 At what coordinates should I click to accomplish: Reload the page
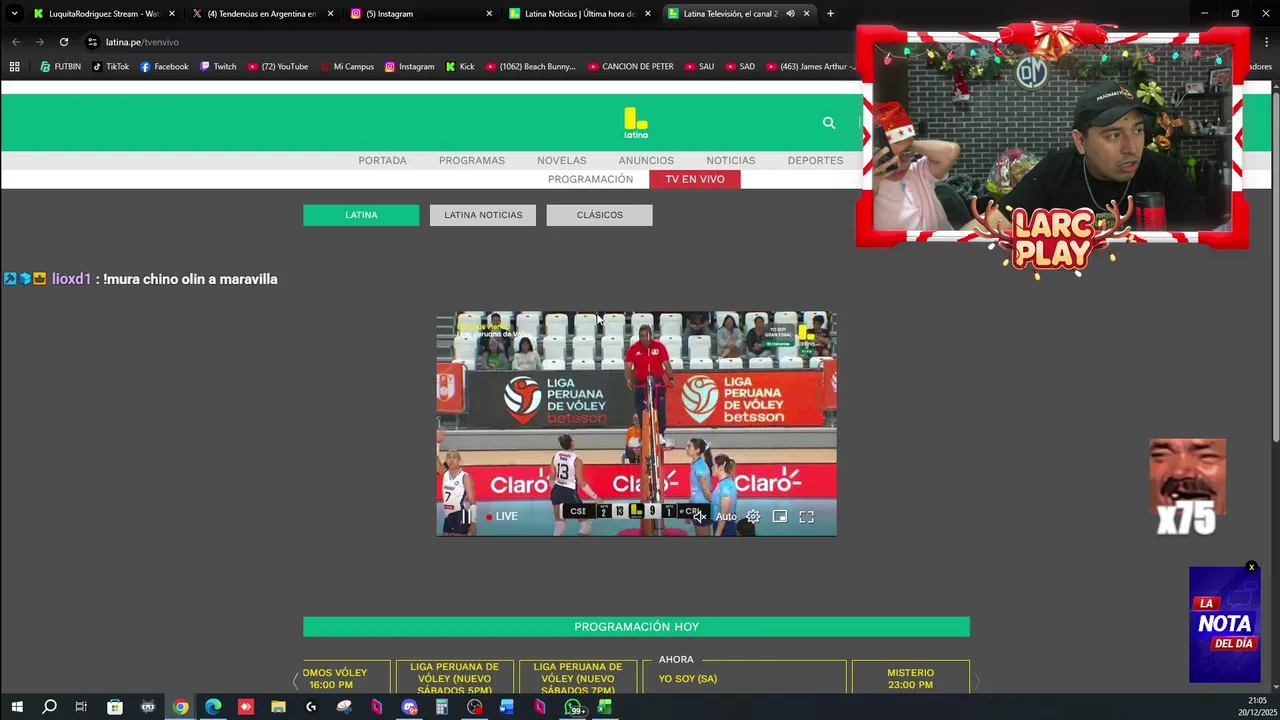click(x=64, y=42)
